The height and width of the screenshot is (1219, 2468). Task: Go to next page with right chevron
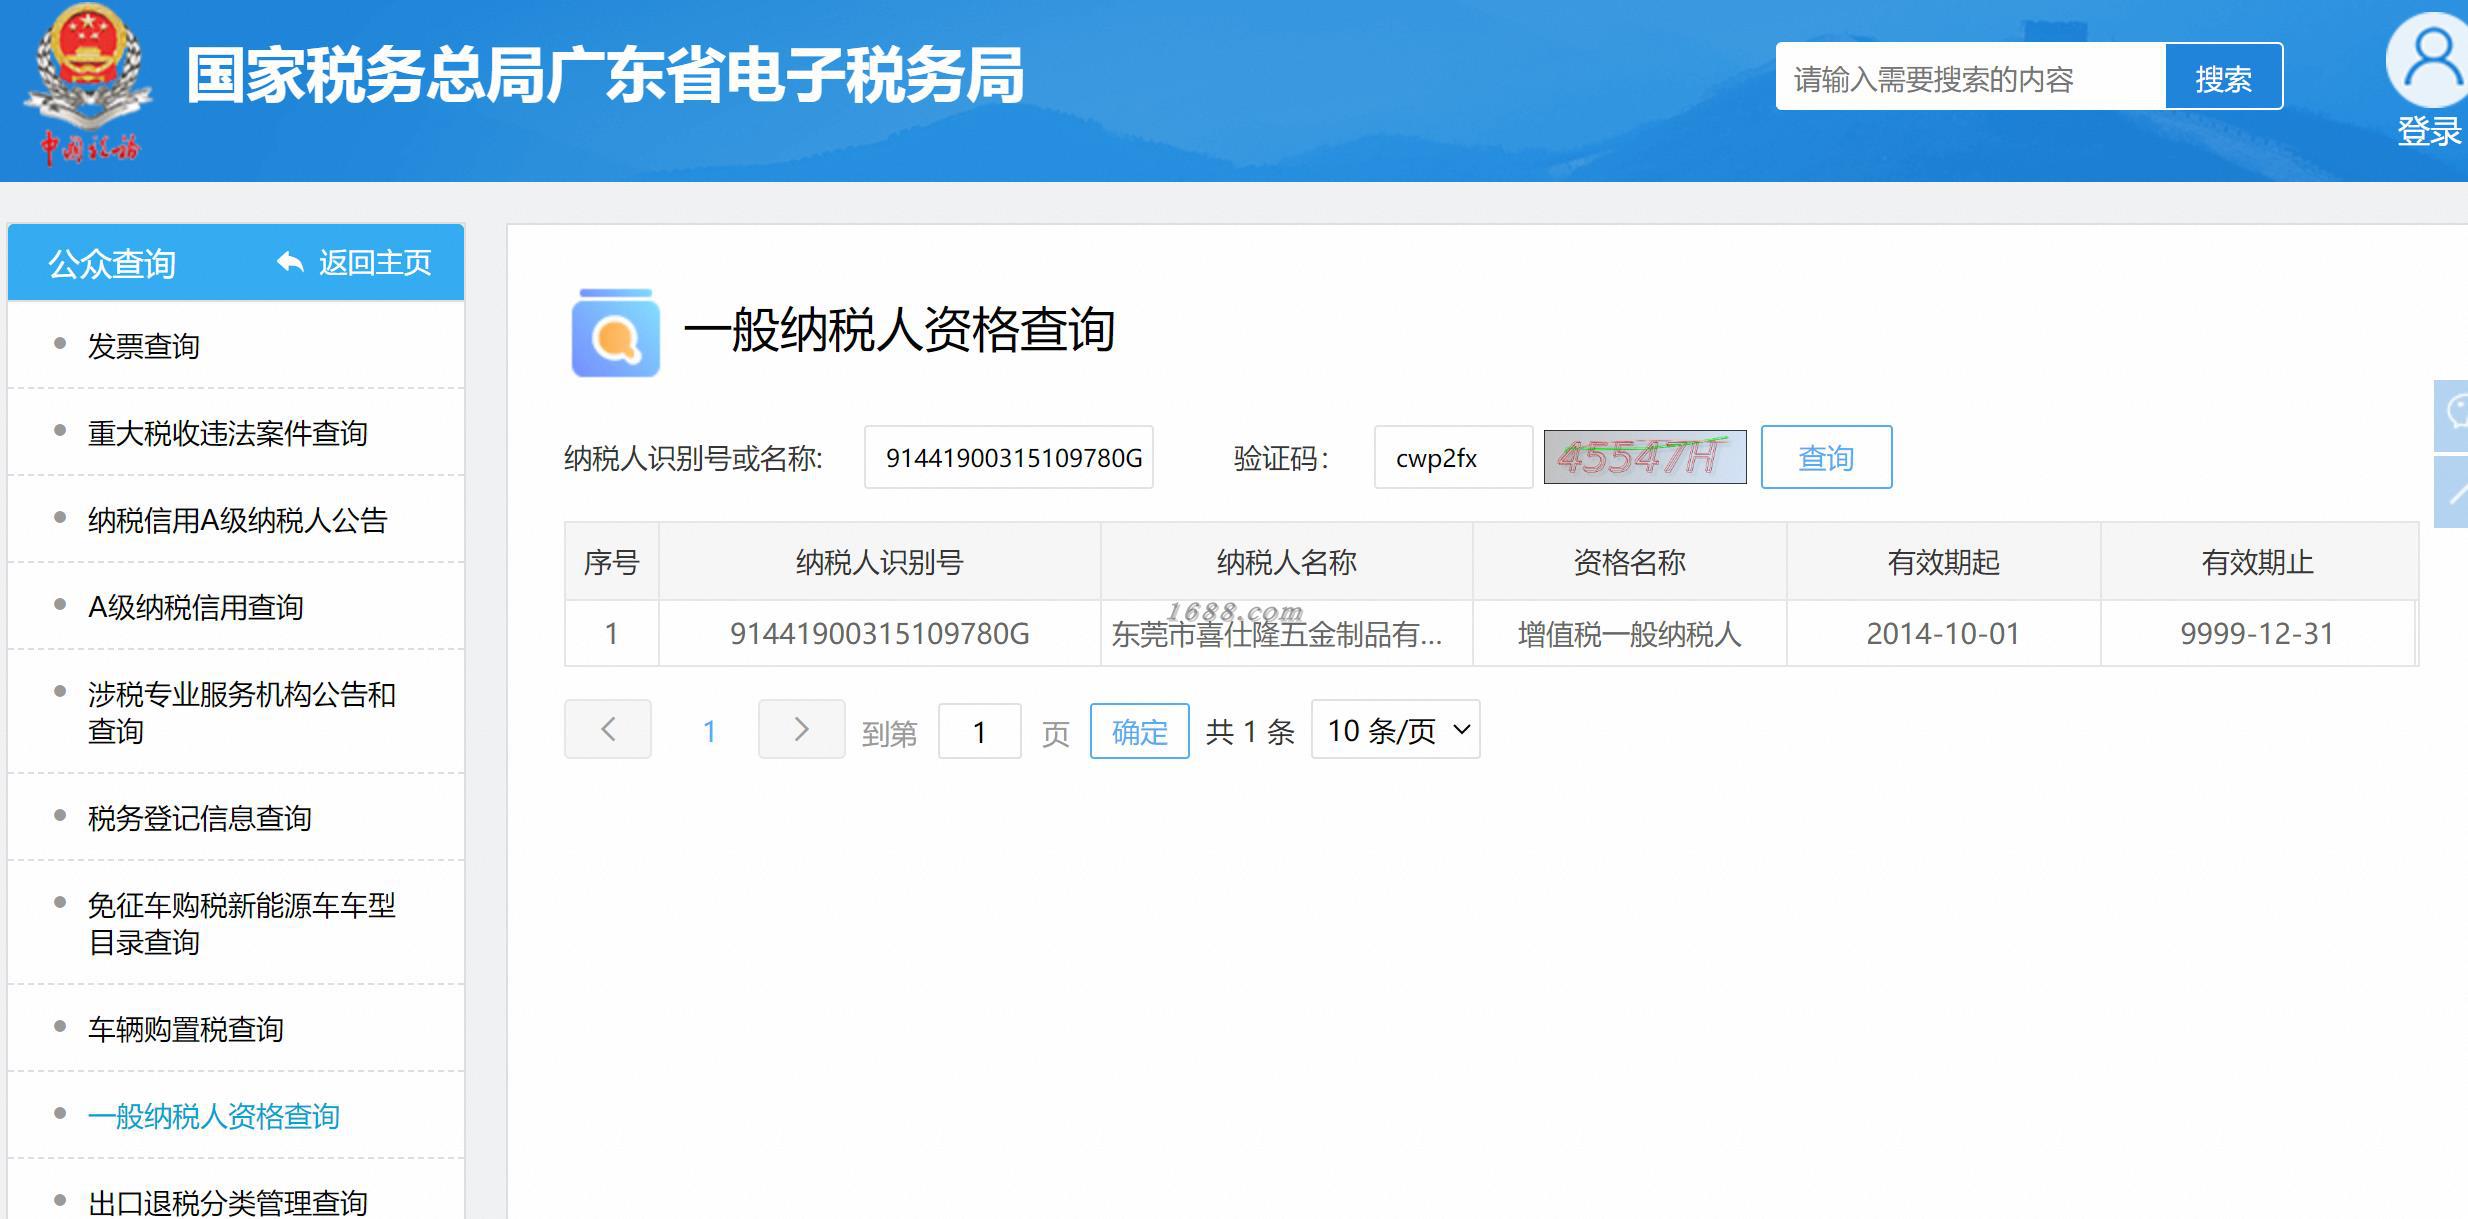click(801, 729)
